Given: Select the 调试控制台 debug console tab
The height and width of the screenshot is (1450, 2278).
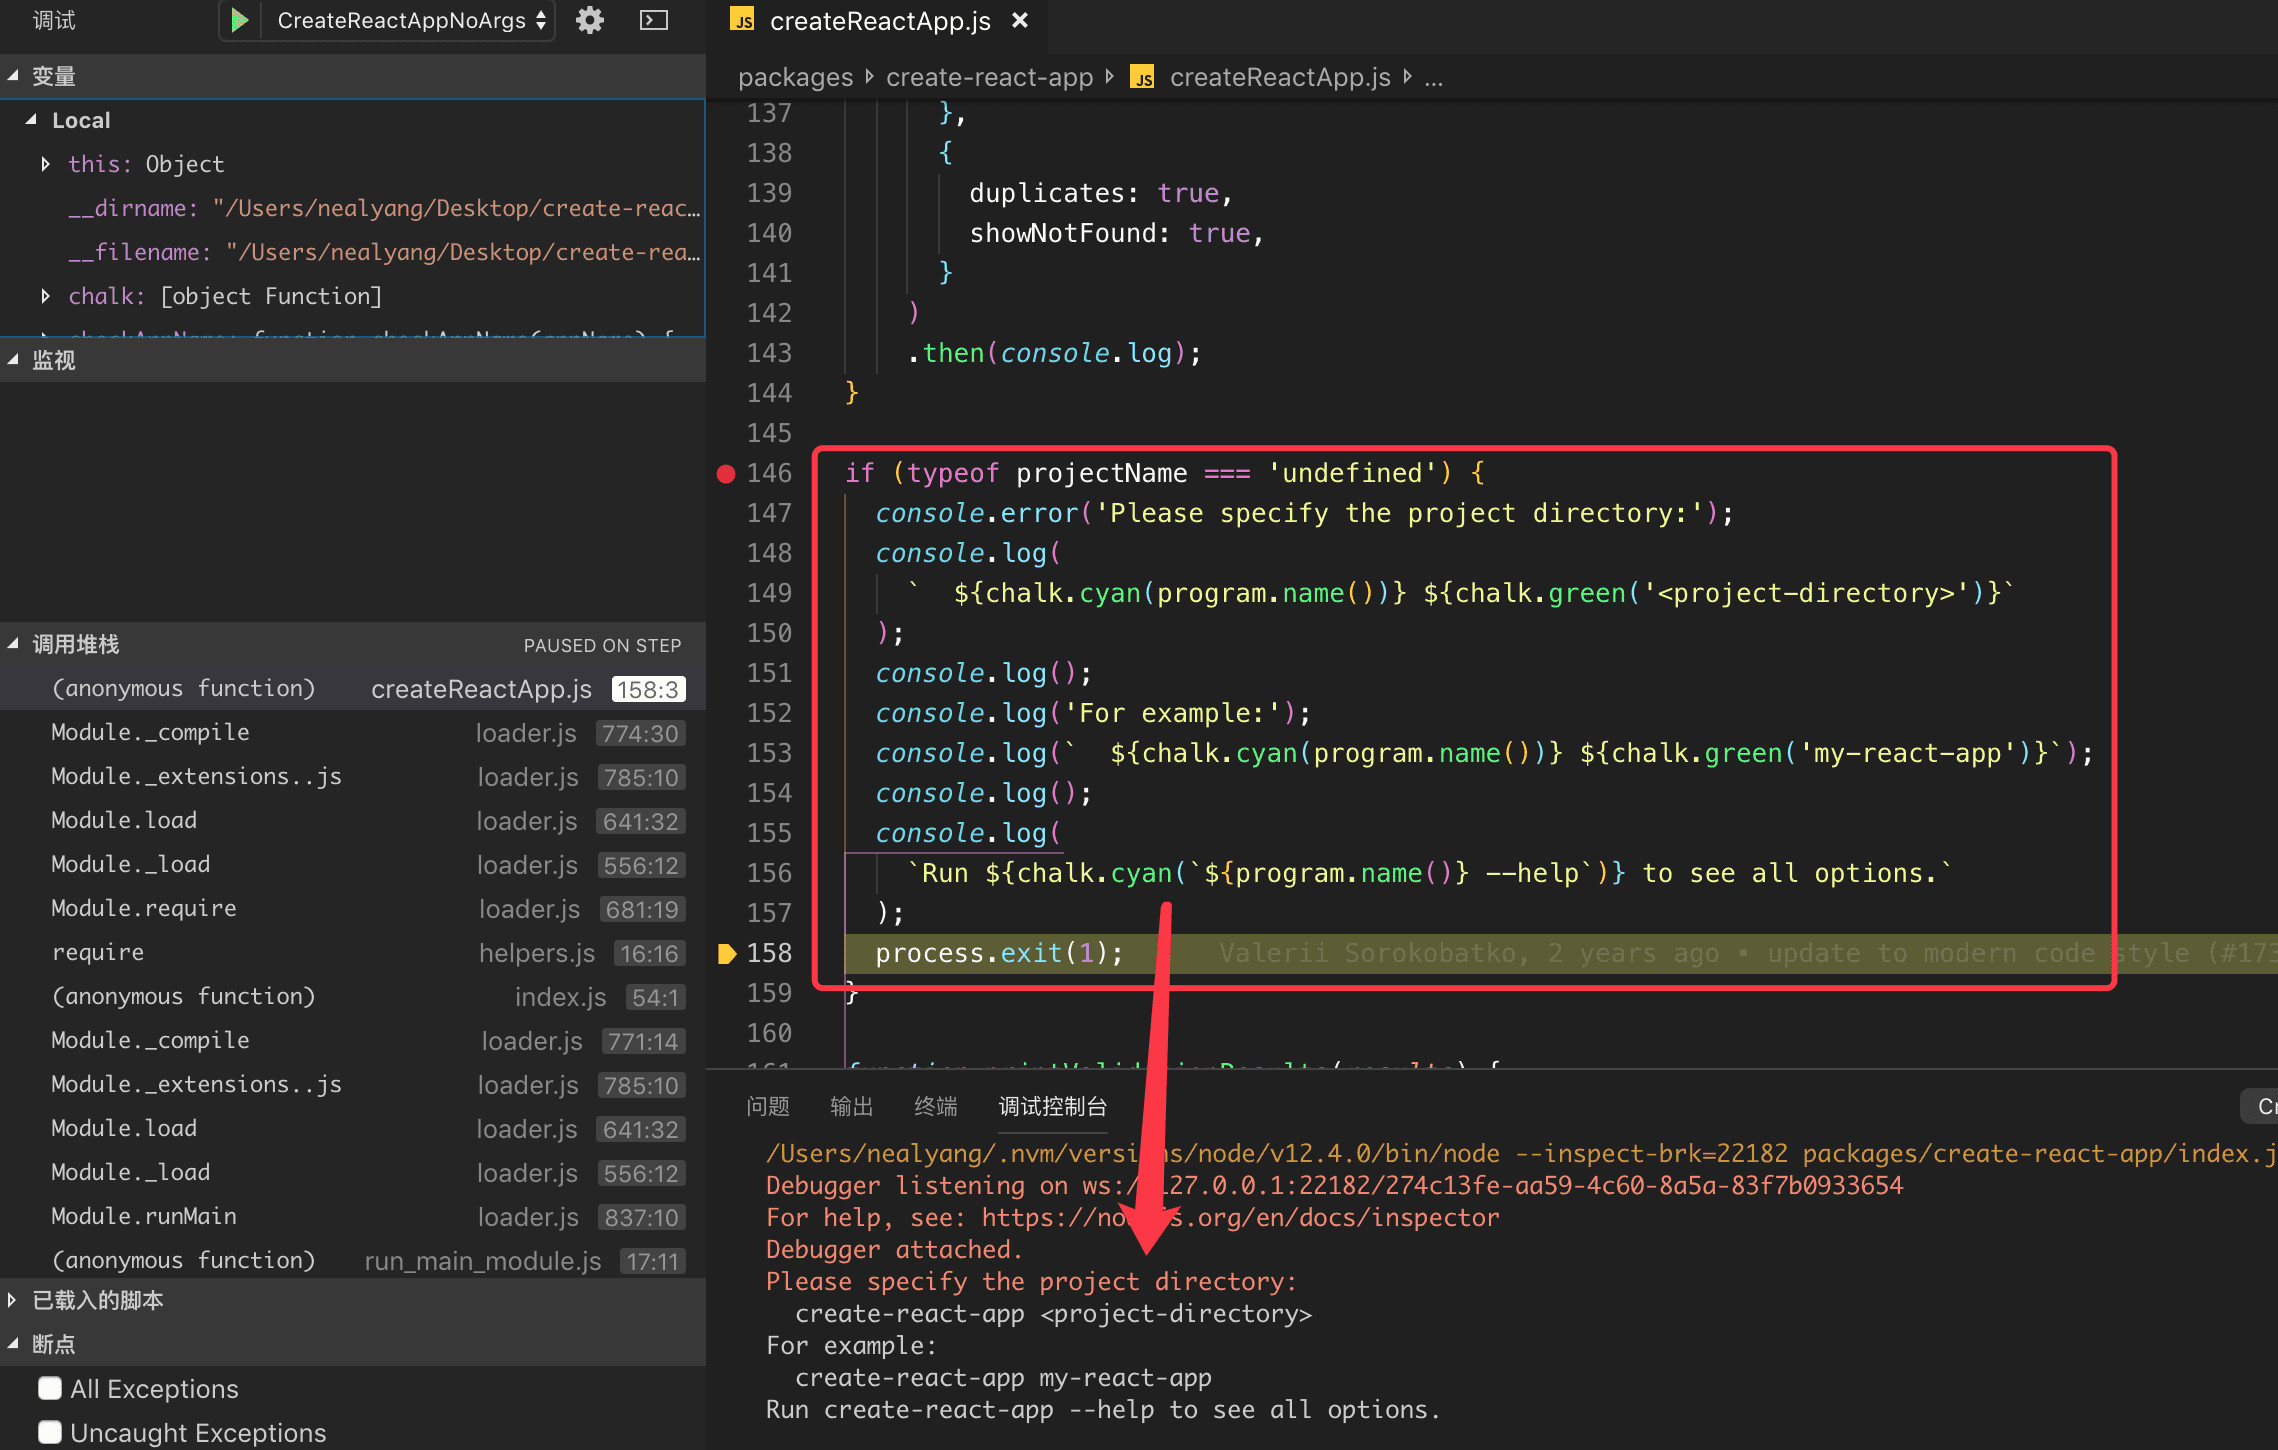Looking at the screenshot, I should pyautogui.click(x=1053, y=1106).
